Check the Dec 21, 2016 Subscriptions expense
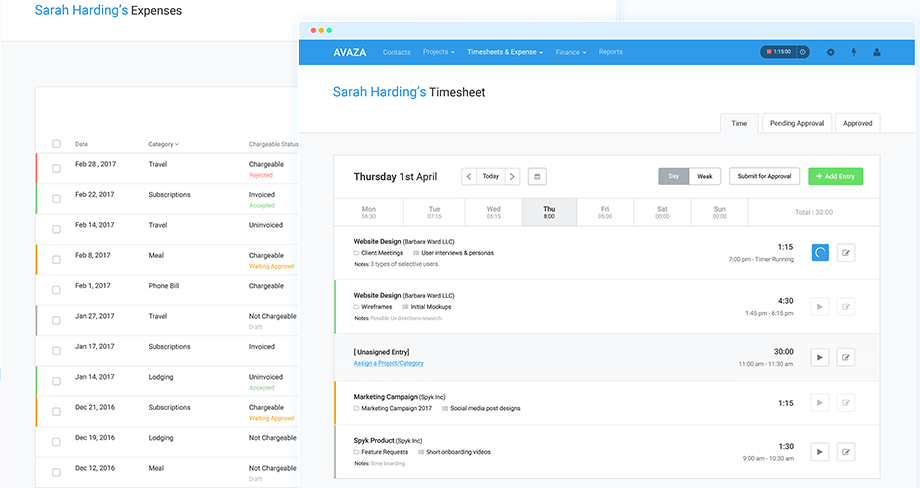The height and width of the screenshot is (488, 920). (56, 412)
